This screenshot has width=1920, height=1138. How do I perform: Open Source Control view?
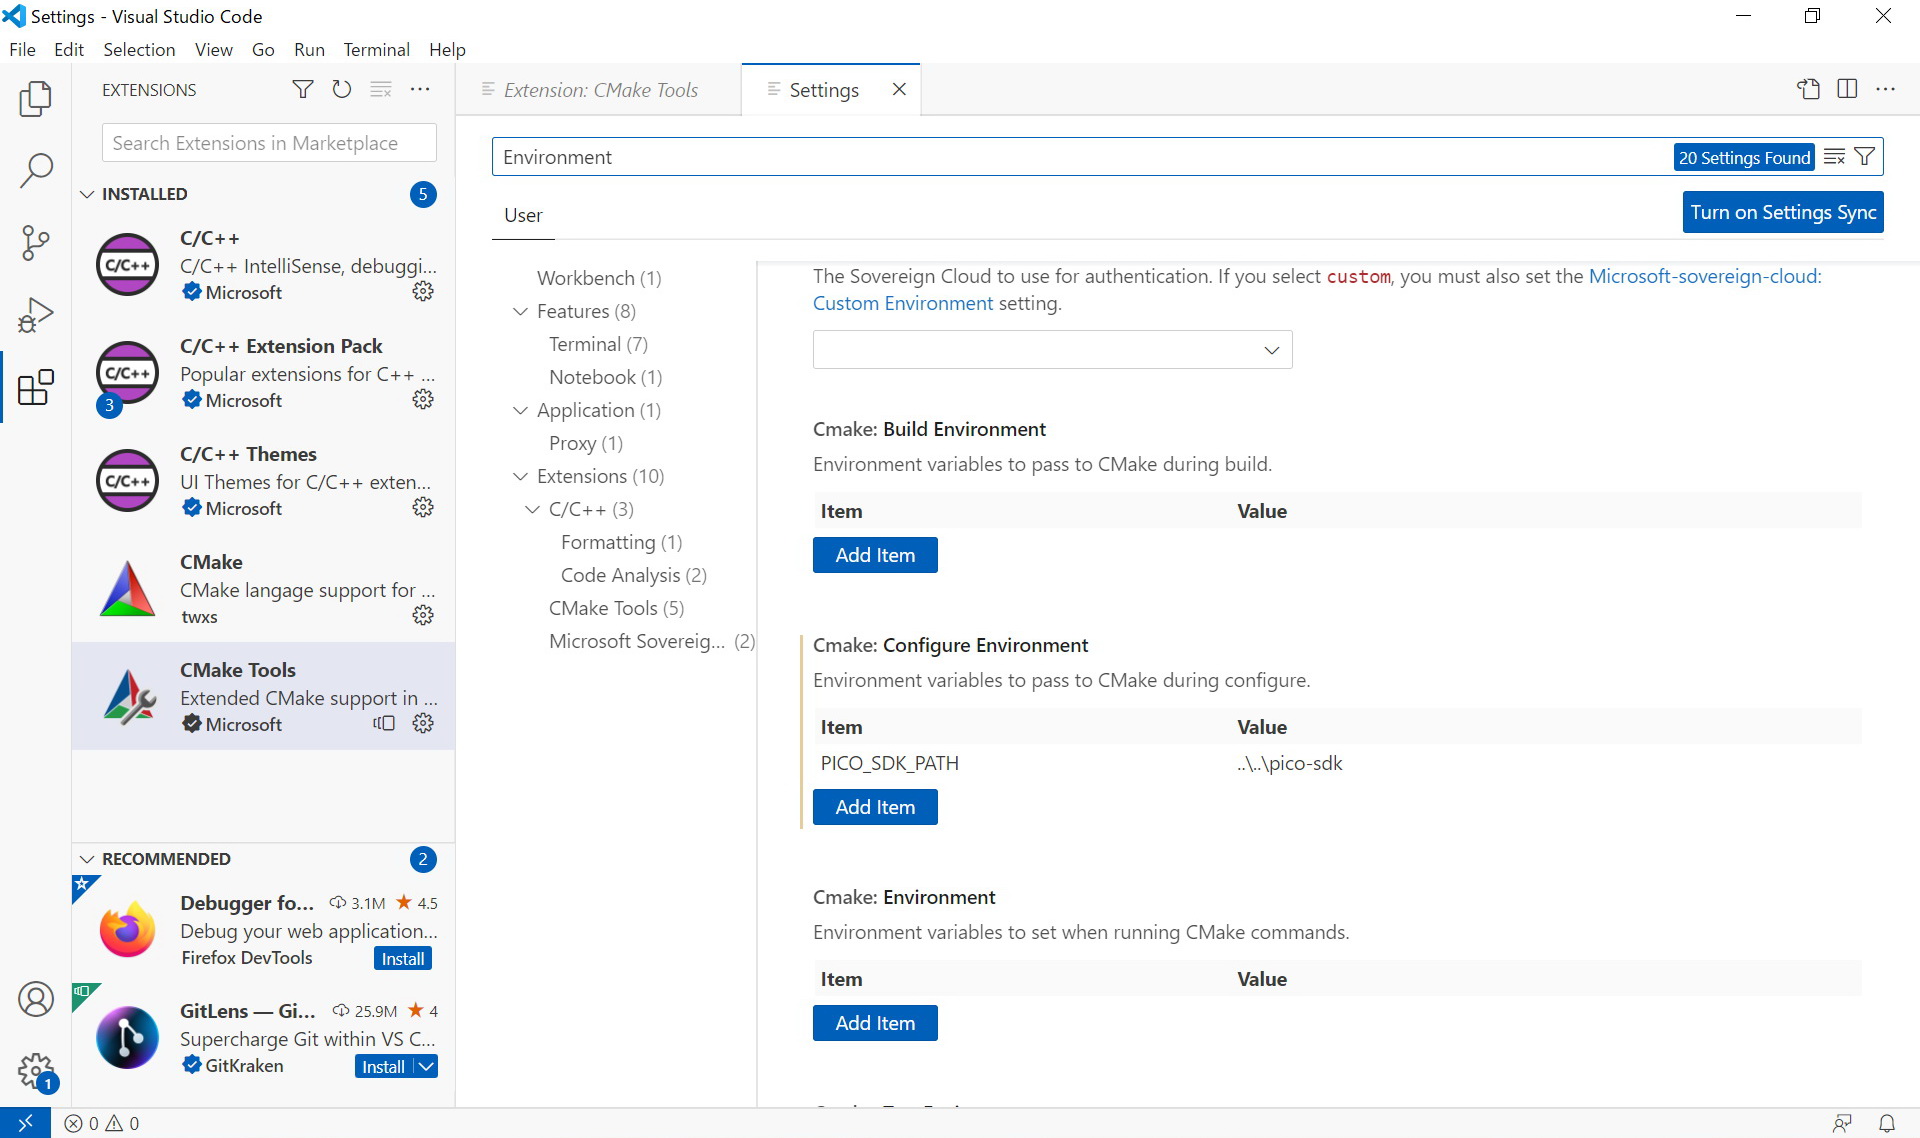(x=36, y=242)
